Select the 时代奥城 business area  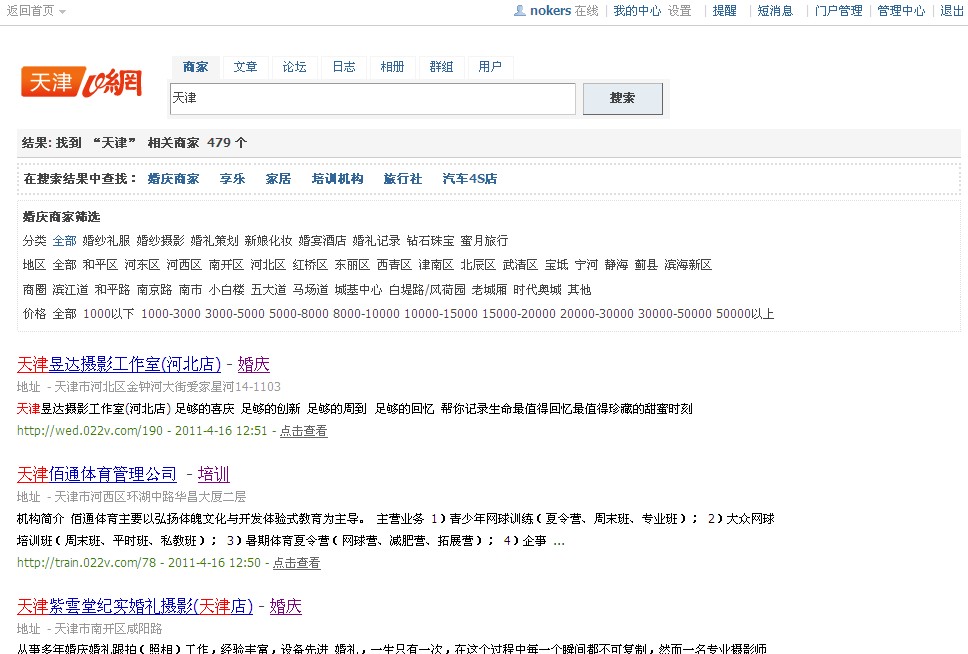538,290
